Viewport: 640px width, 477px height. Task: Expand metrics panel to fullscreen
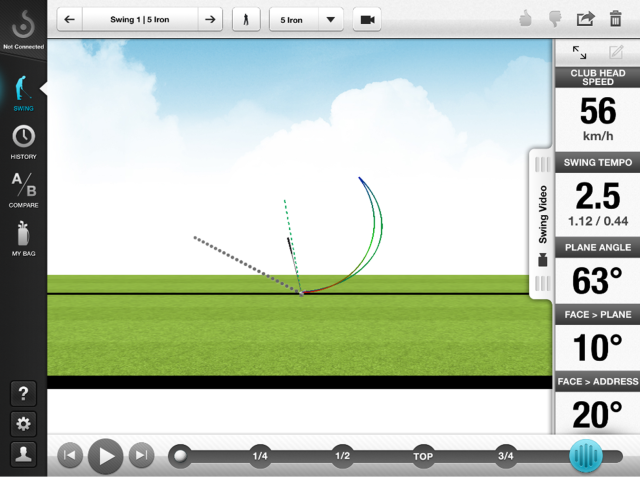click(x=579, y=53)
